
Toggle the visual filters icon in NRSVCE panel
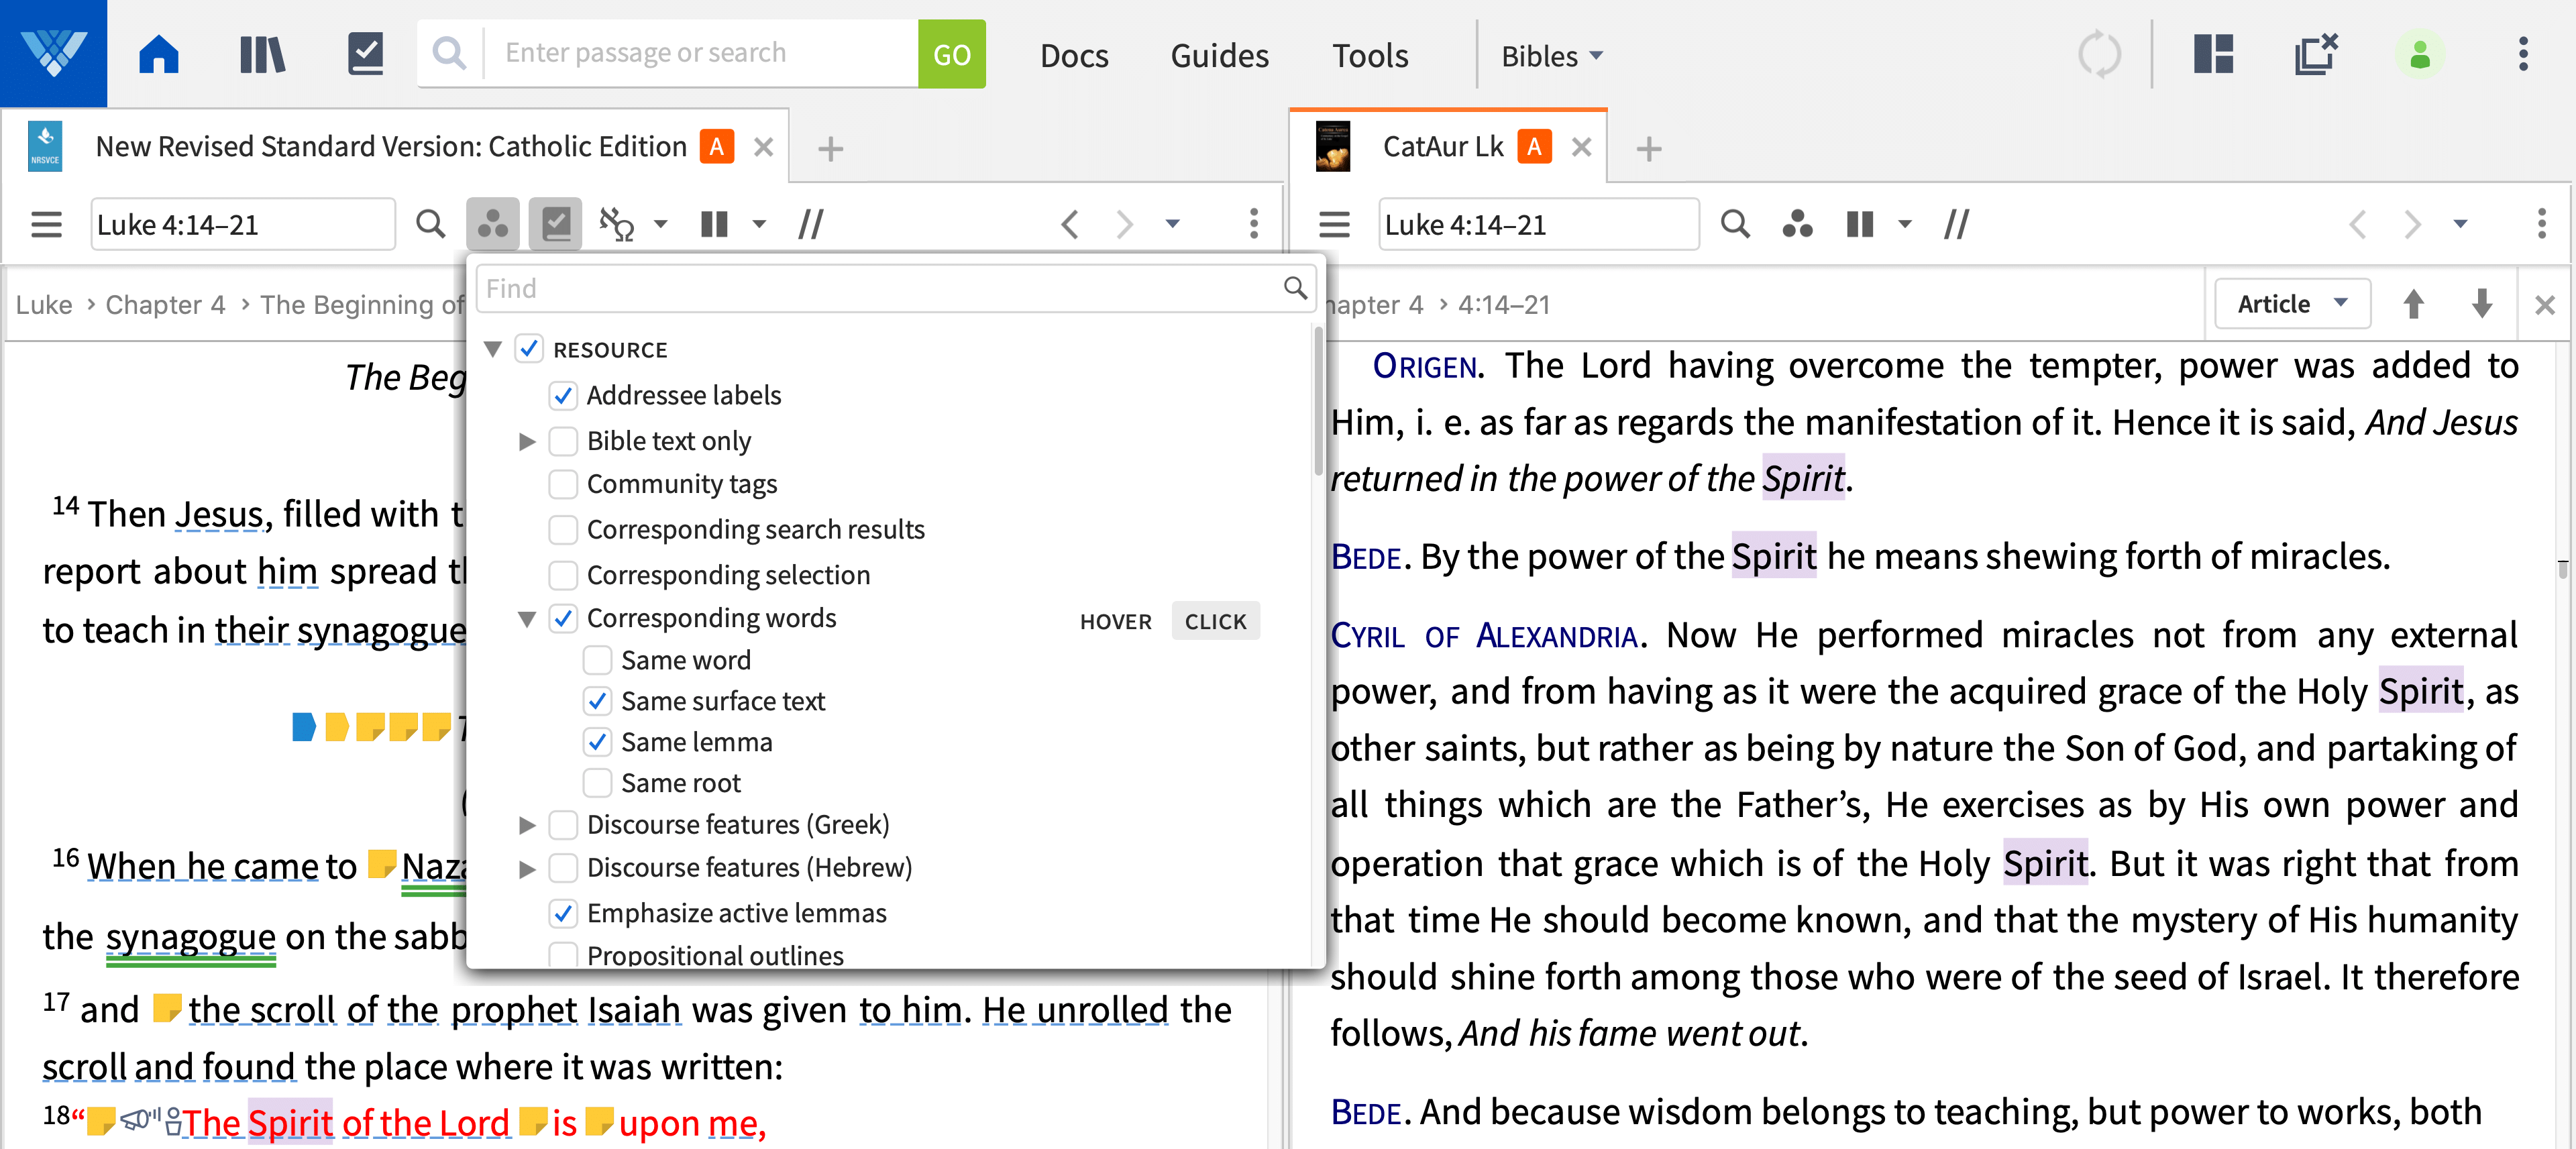pos(492,224)
